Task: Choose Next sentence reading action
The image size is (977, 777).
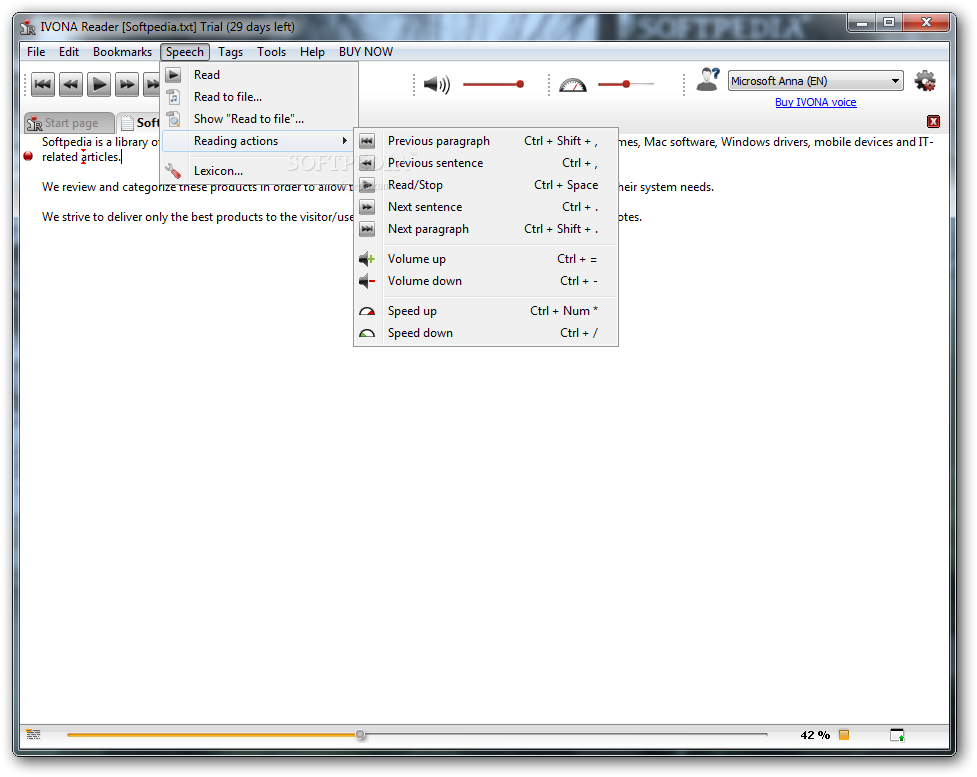Action: pyautogui.click(x=486, y=207)
